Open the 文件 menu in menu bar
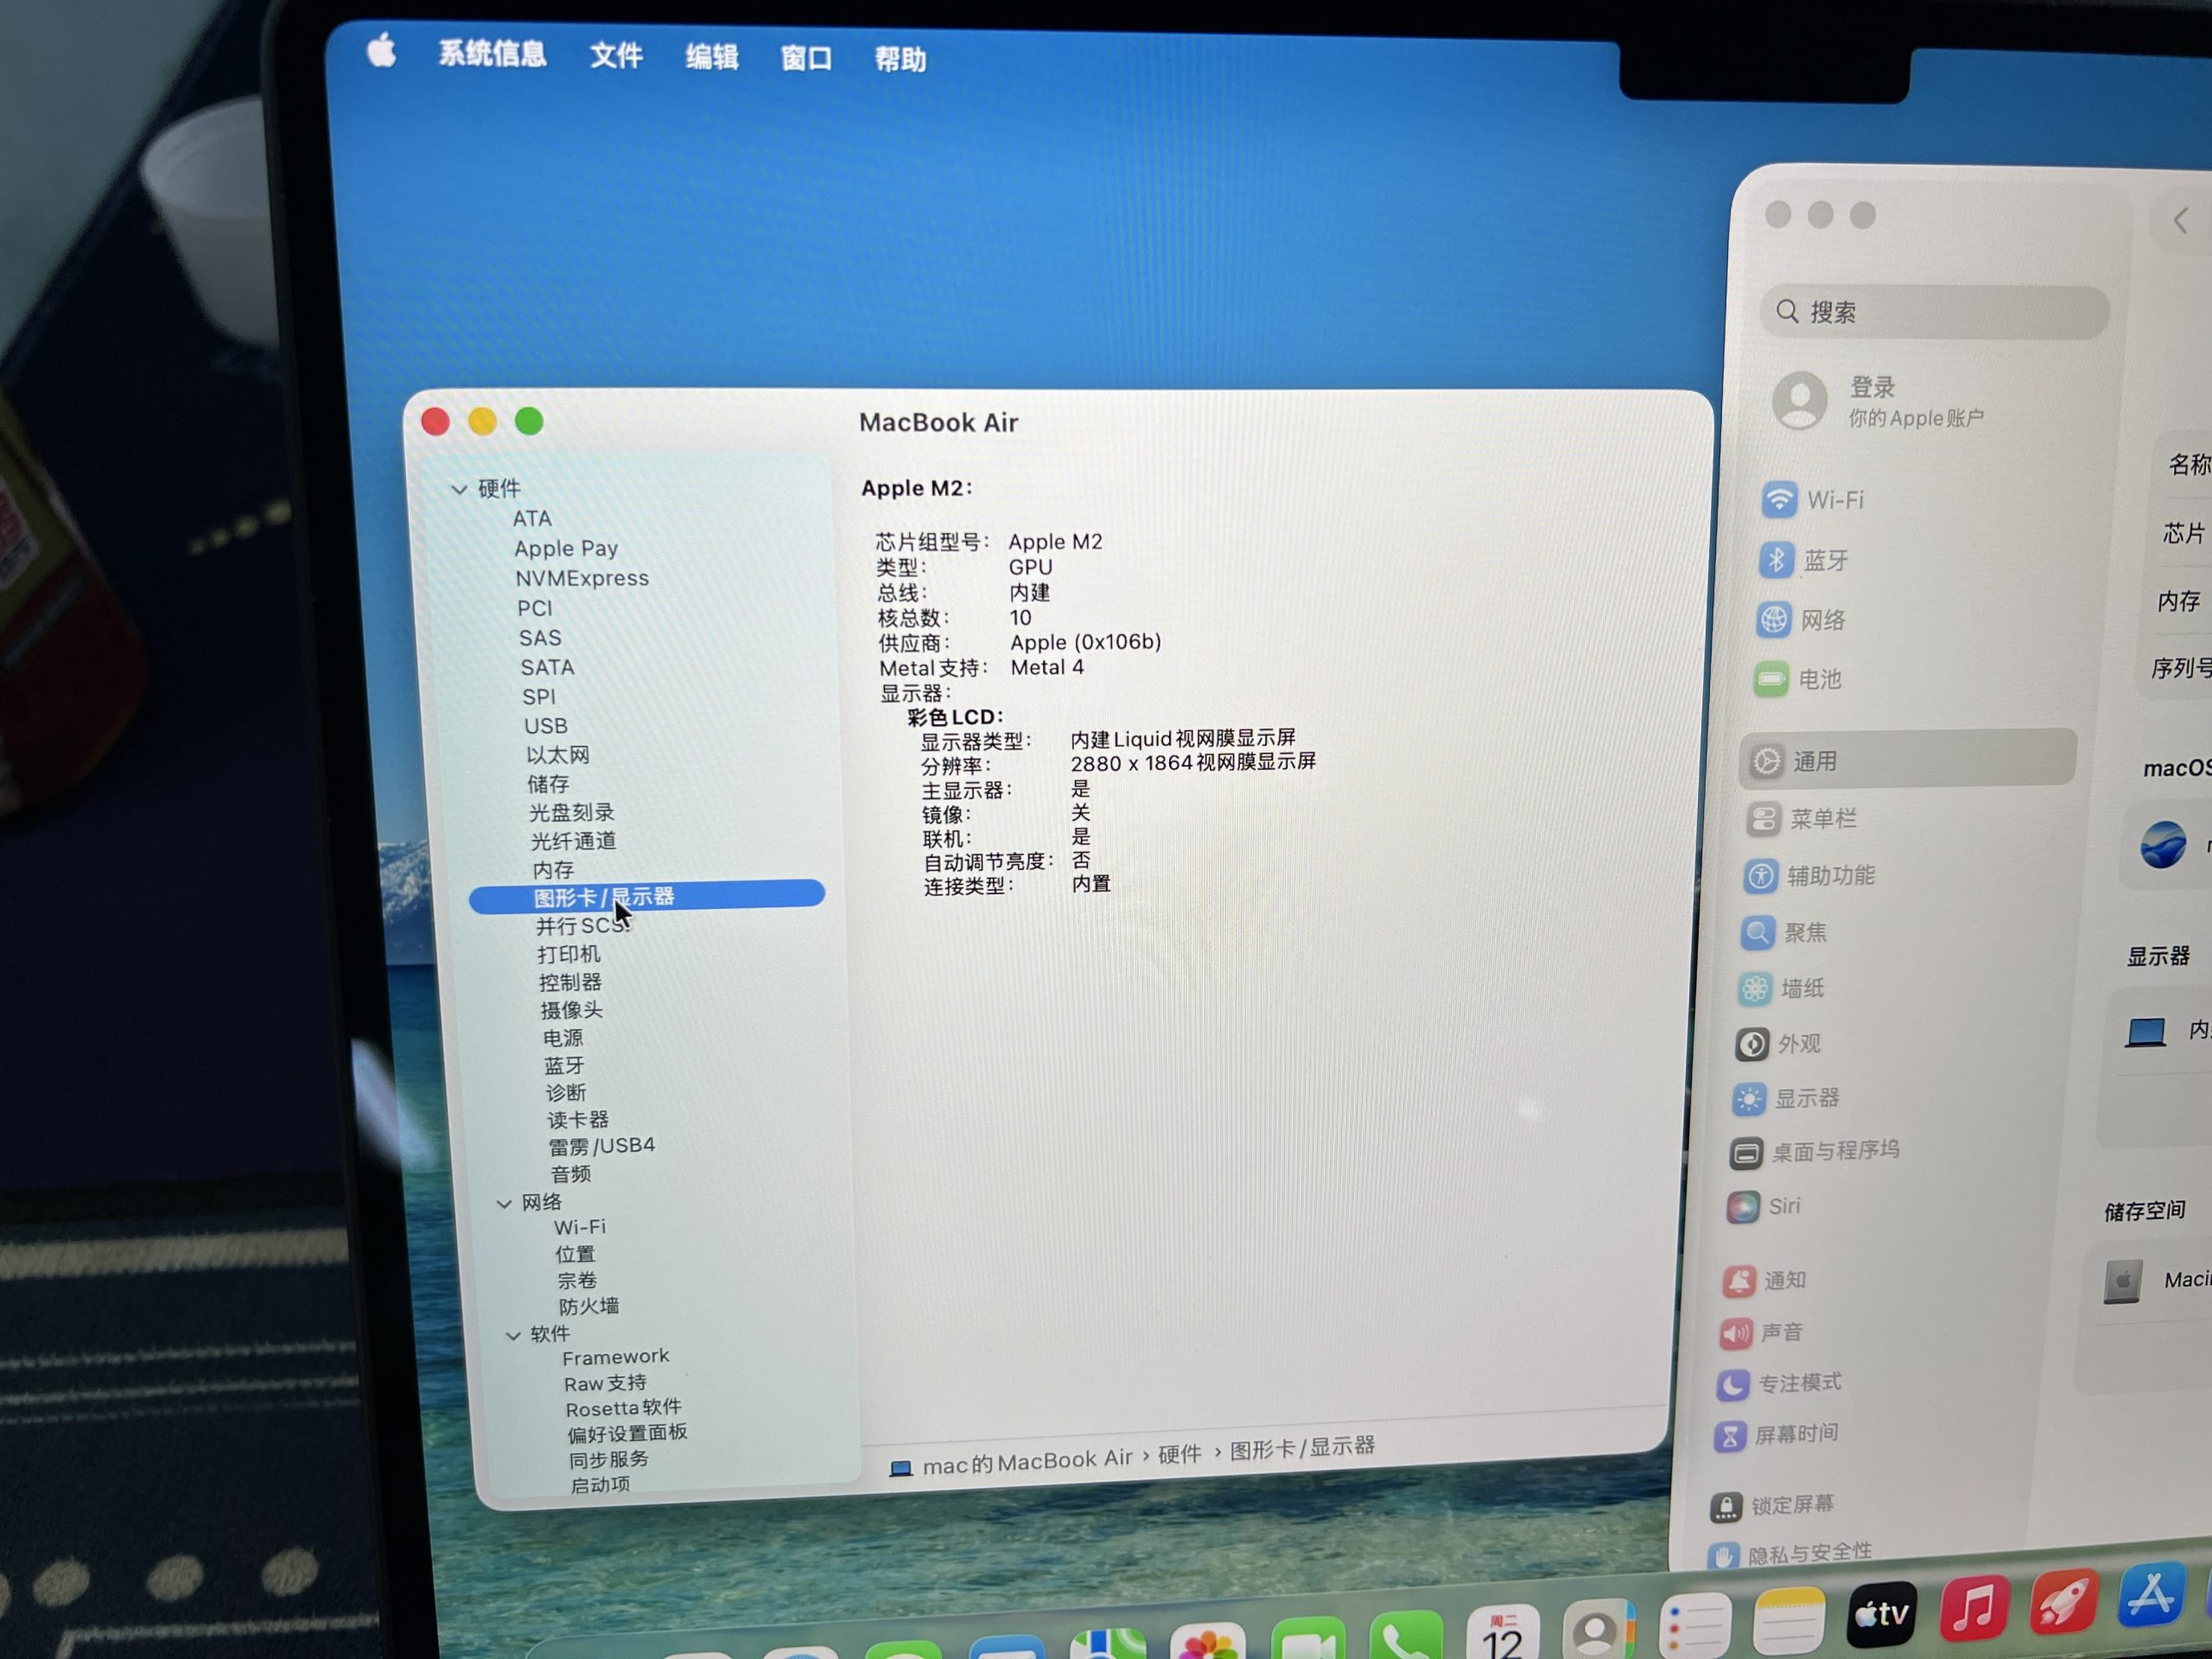The height and width of the screenshot is (1659, 2212). [615, 55]
